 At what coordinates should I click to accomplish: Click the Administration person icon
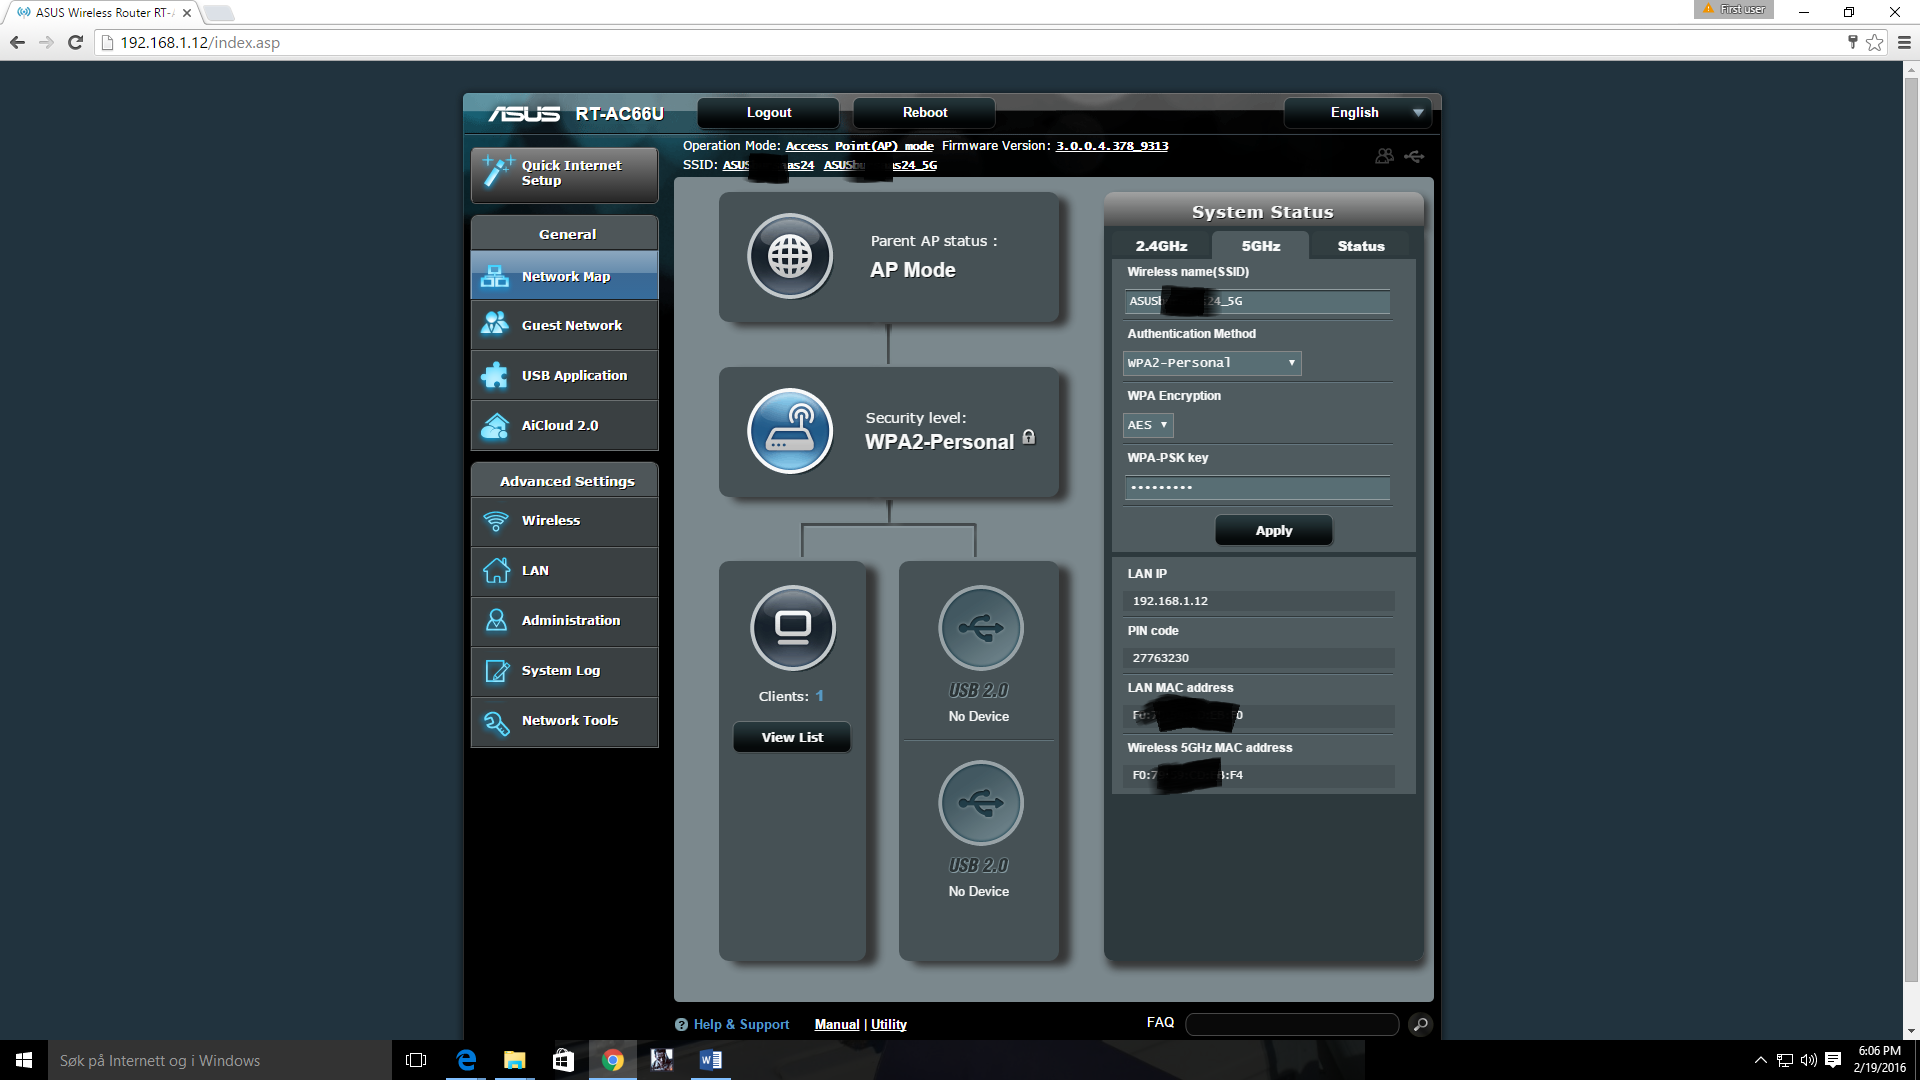click(x=496, y=620)
